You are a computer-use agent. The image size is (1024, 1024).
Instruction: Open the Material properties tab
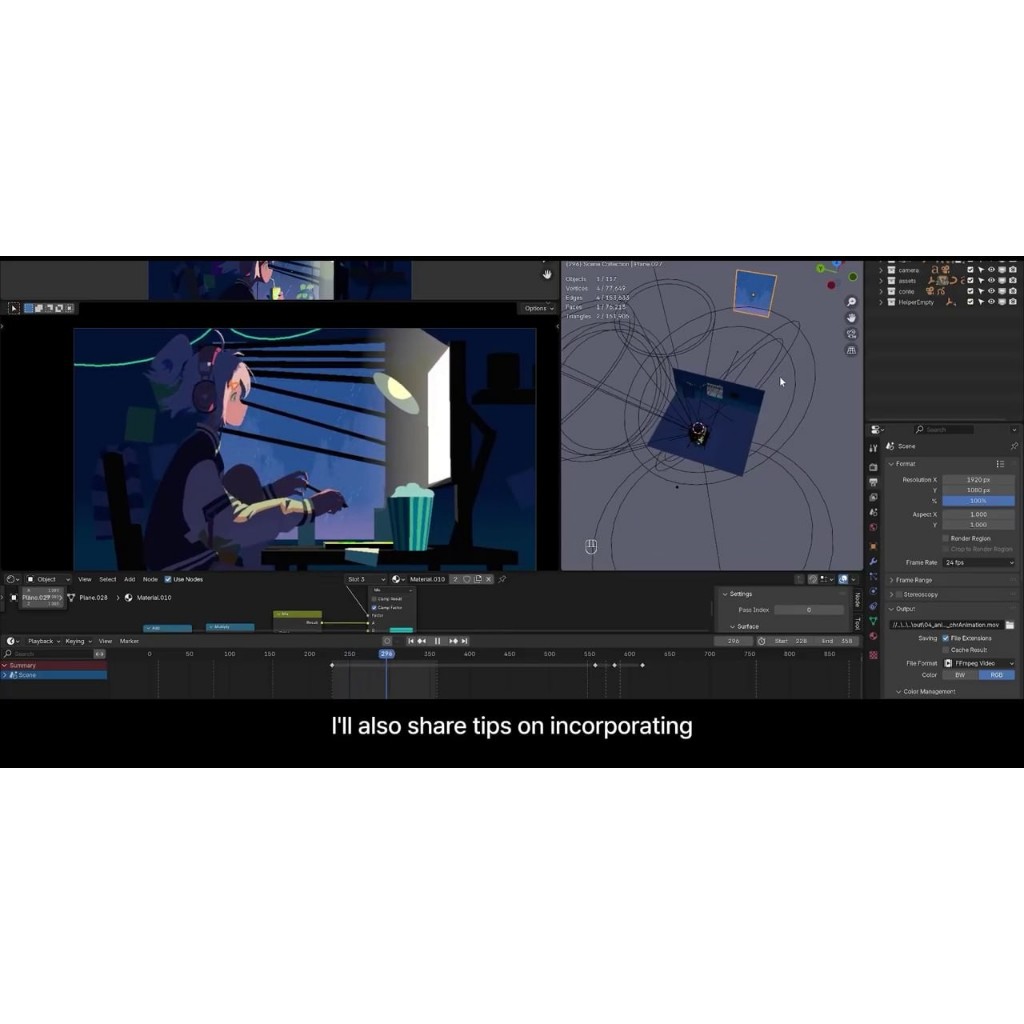874,636
